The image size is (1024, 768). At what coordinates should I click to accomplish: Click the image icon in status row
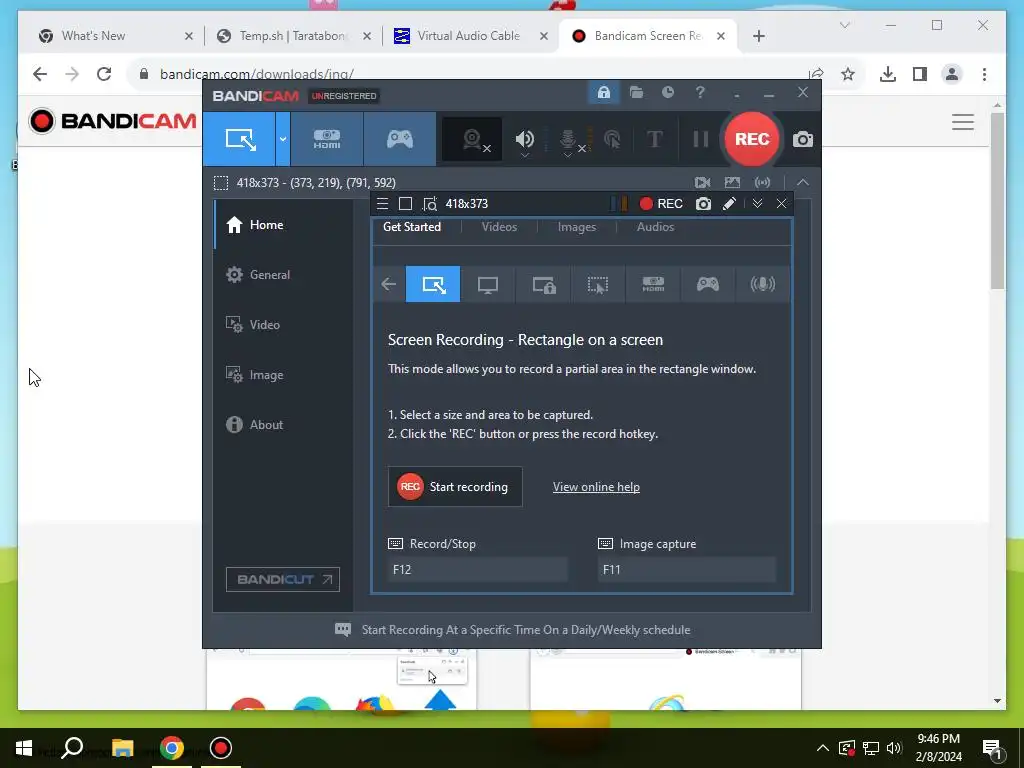(732, 182)
